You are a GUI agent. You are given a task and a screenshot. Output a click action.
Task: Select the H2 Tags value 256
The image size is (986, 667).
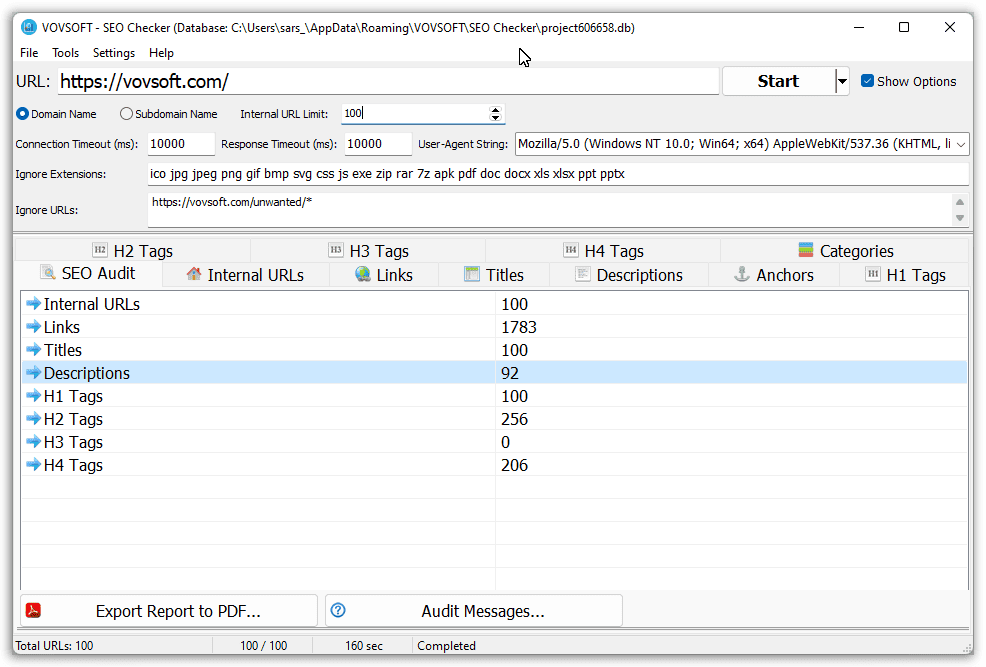(514, 419)
